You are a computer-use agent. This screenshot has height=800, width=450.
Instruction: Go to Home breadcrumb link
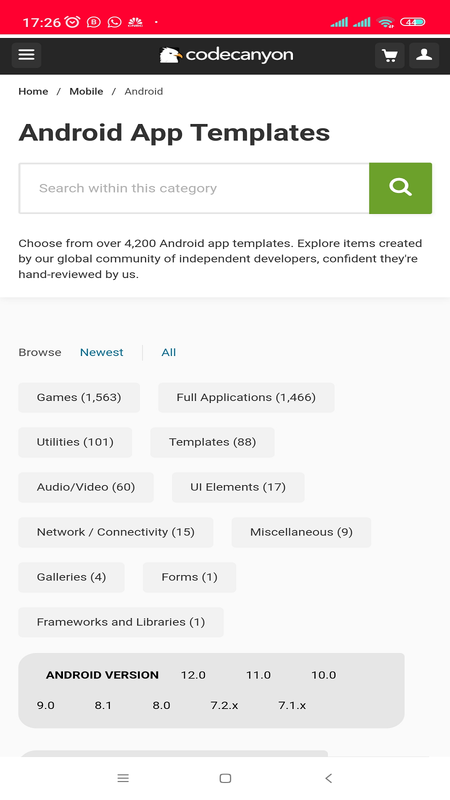[x=33, y=91]
